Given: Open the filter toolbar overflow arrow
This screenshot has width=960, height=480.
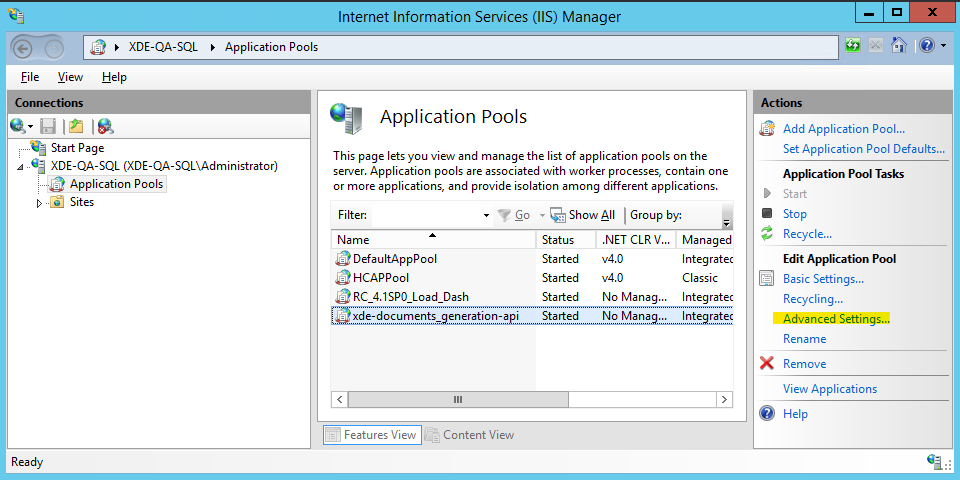Looking at the screenshot, I should click(727, 223).
